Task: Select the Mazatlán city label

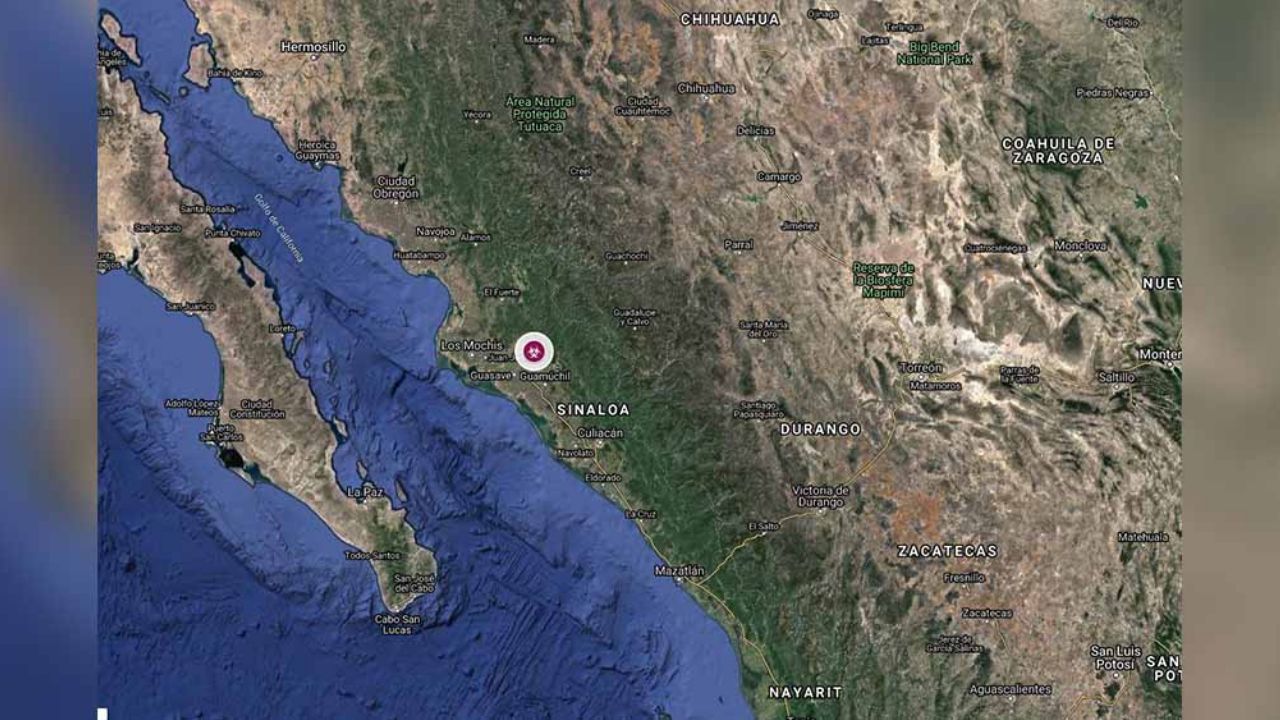Action: point(680,570)
